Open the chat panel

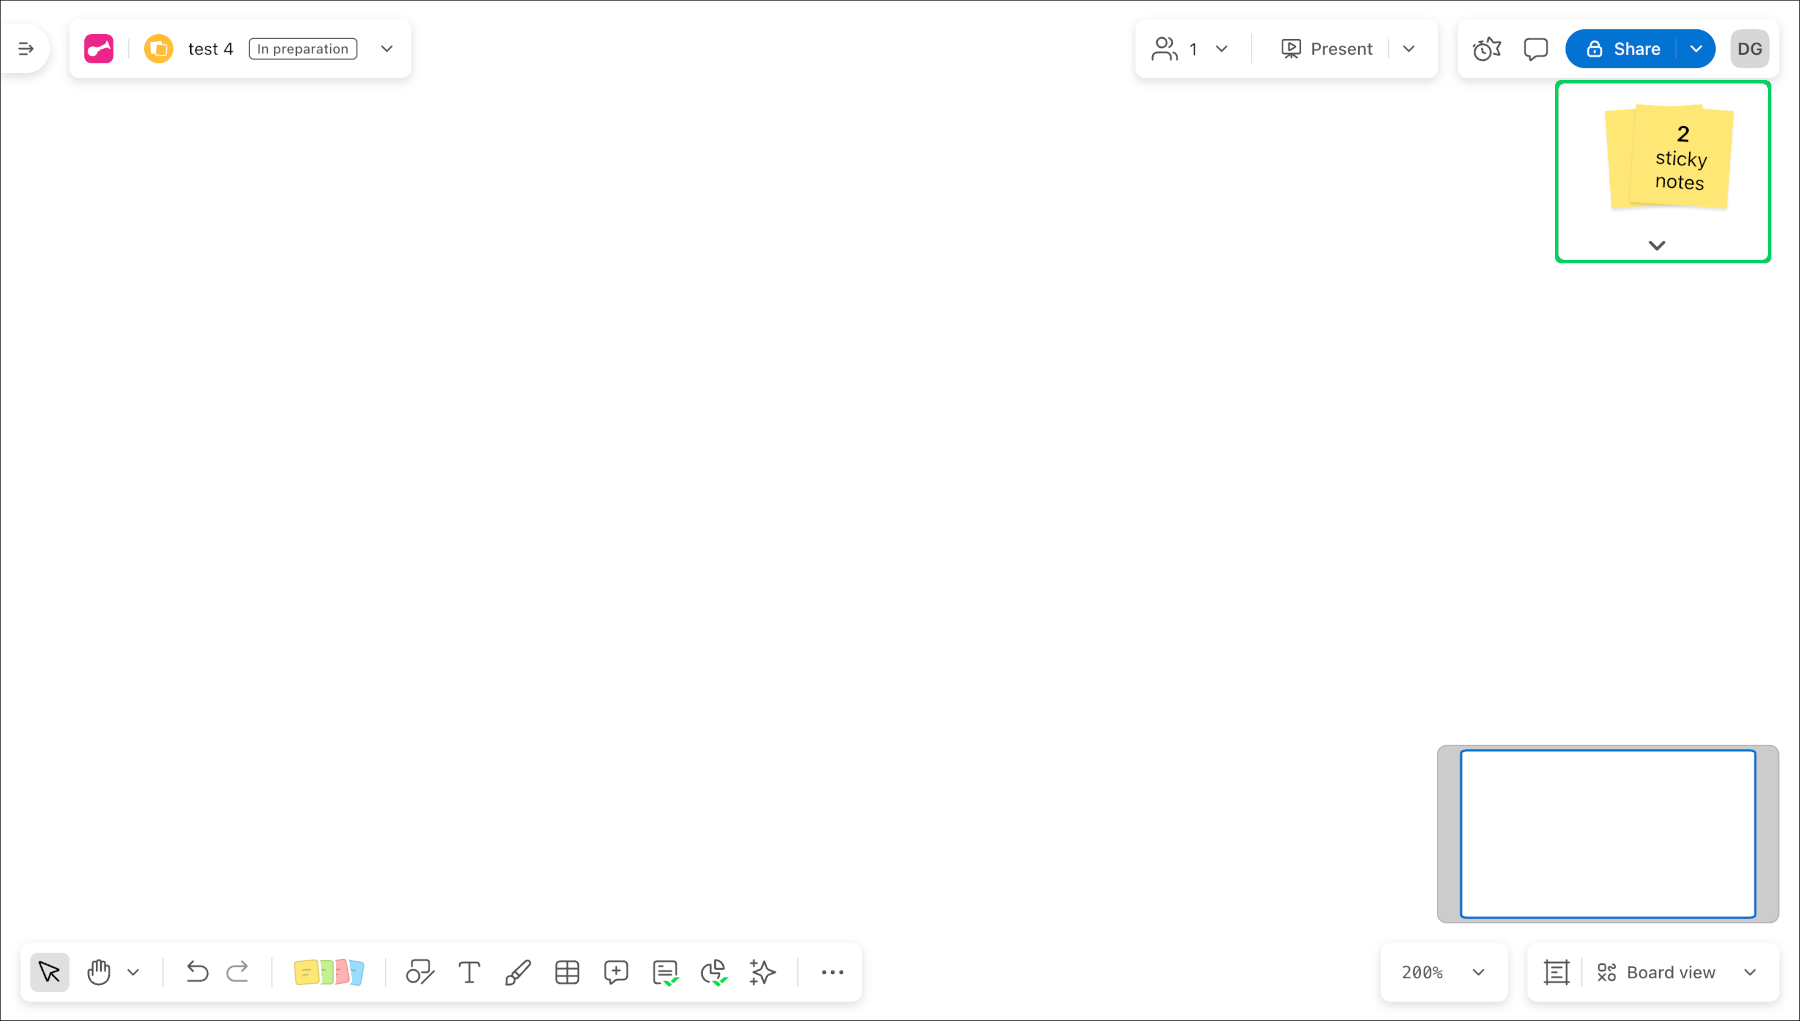tap(1535, 48)
